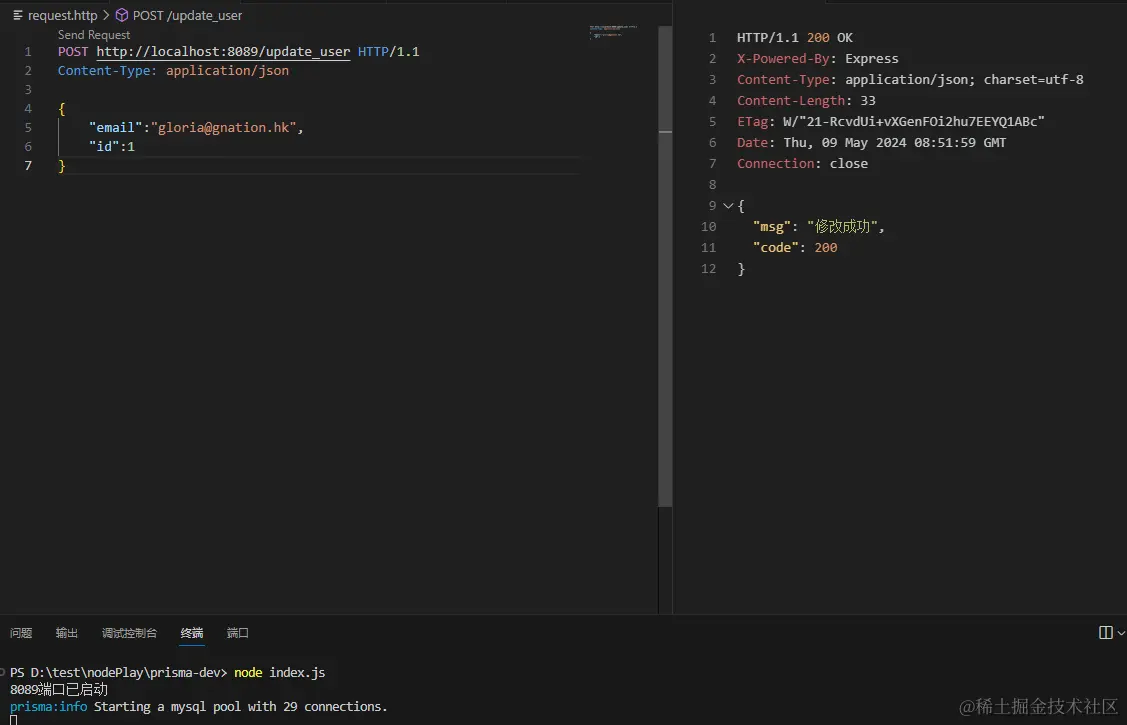
Task: Open the split terminal dropdown arrow
Action: coord(1121,633)
